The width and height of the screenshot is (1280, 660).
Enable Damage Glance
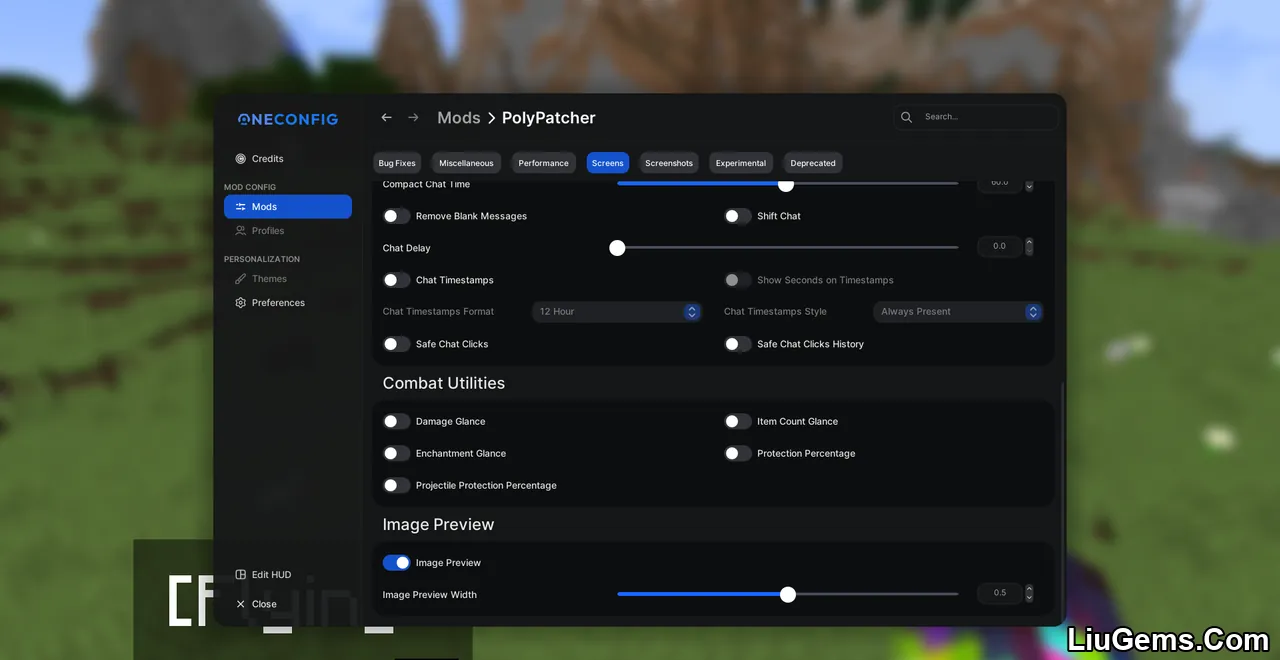coord(397,422)
